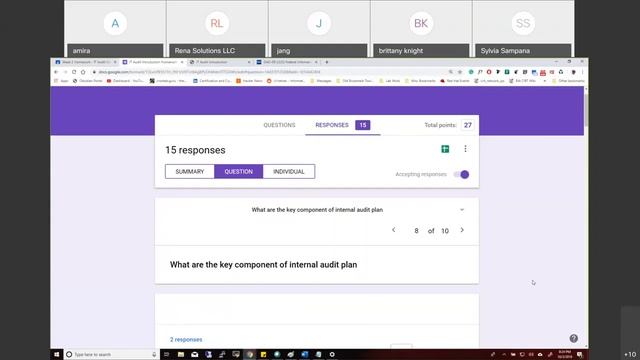Open the action center notifications icon
This screenshot has width=640, height=360.
click(x=580, y=354)
